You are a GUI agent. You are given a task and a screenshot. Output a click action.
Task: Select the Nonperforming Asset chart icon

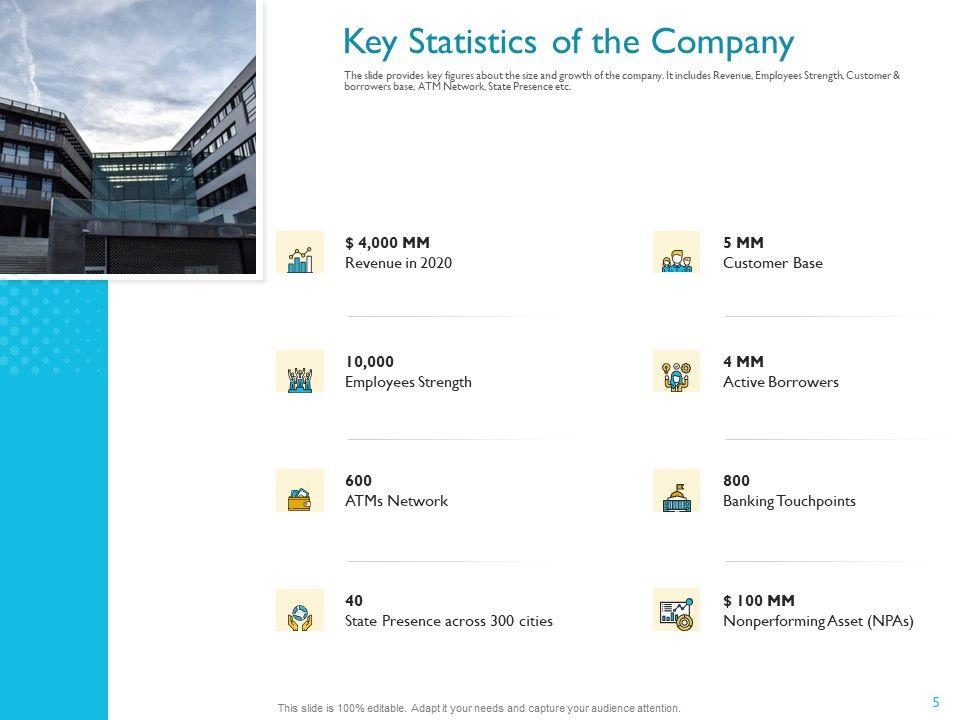click(677, 610)
